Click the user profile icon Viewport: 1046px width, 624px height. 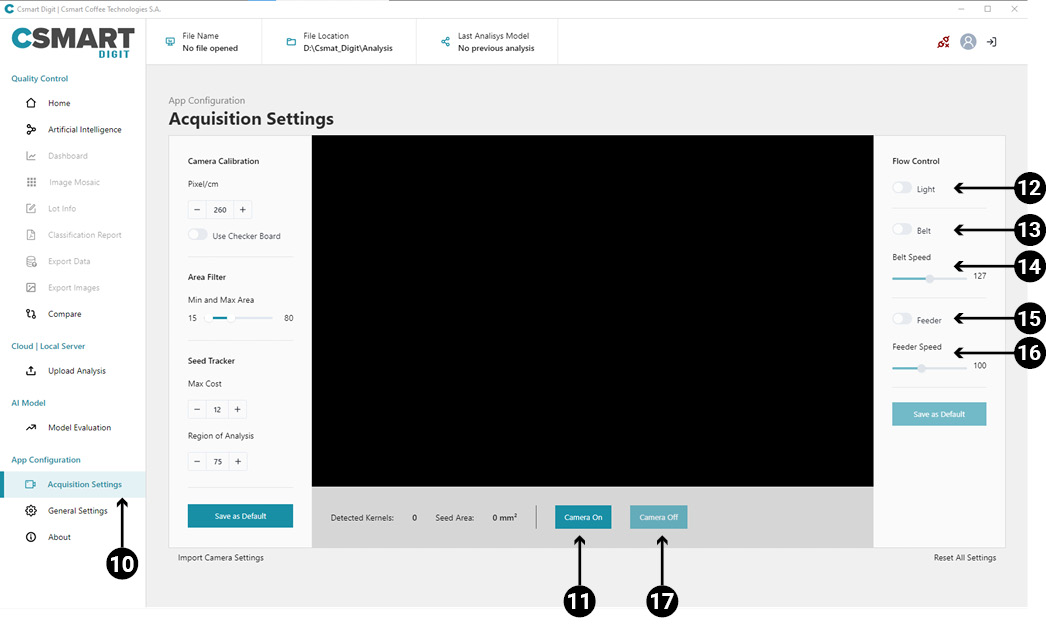pyautogui.click(x=967, y=42)
